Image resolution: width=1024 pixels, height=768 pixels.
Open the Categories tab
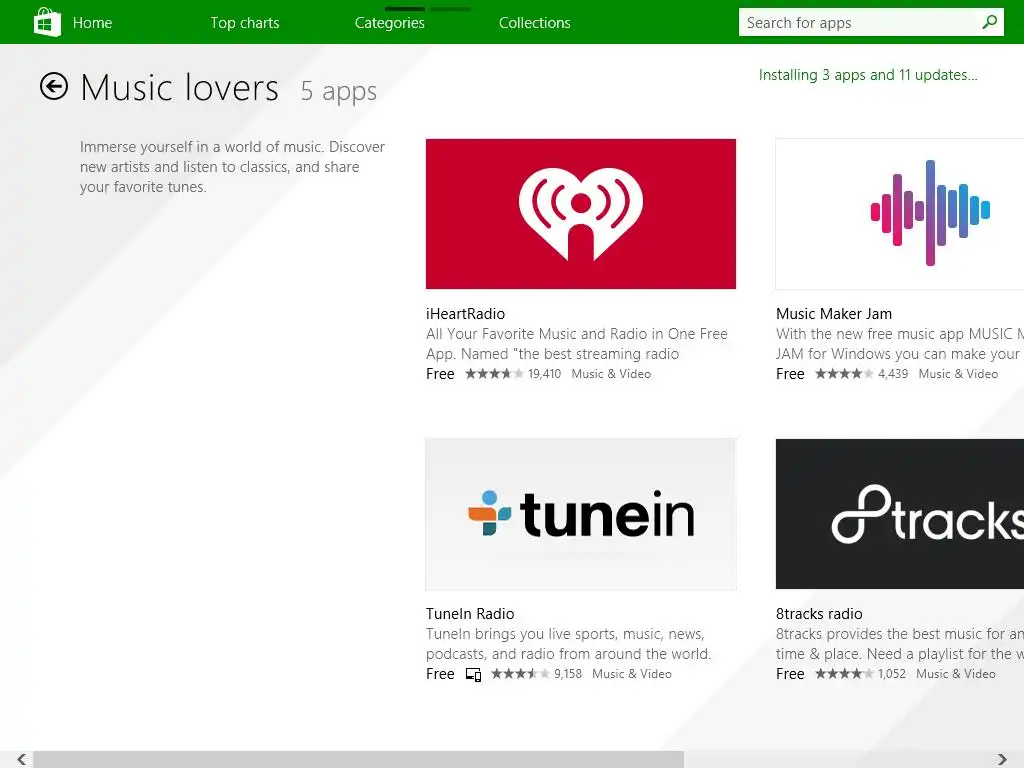(389, 23)
